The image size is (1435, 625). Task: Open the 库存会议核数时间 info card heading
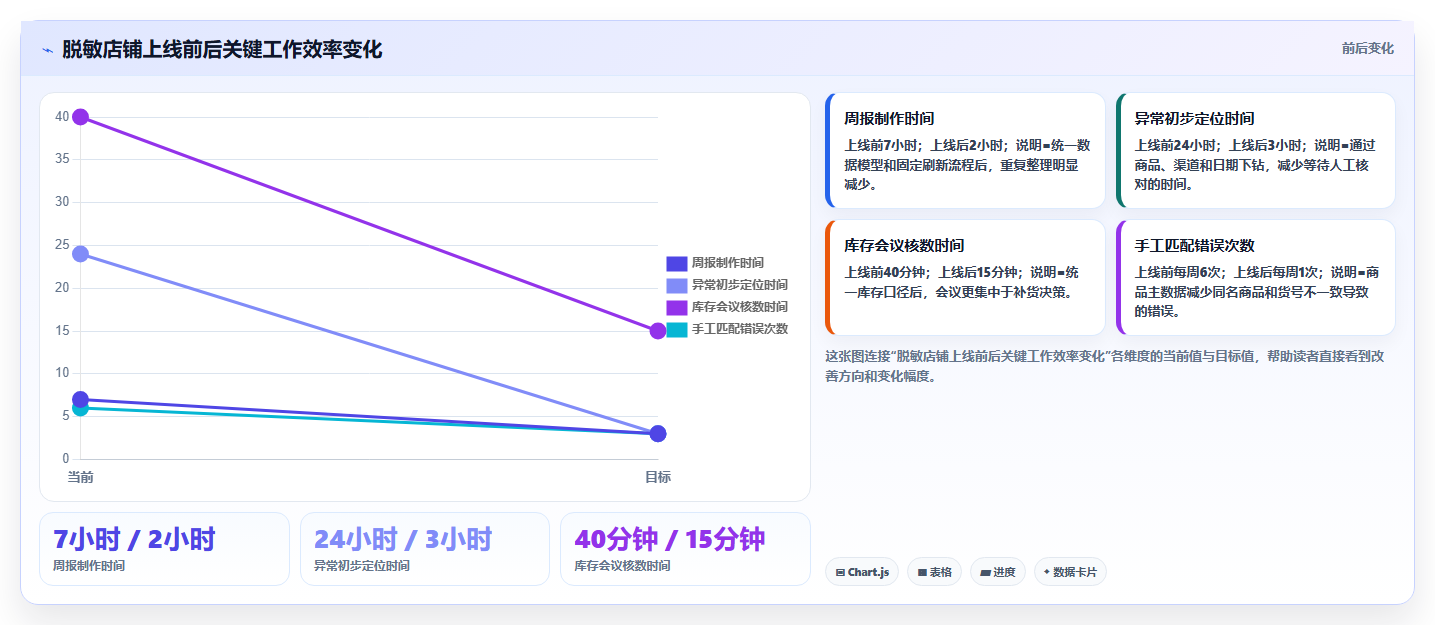coord(904,245)
